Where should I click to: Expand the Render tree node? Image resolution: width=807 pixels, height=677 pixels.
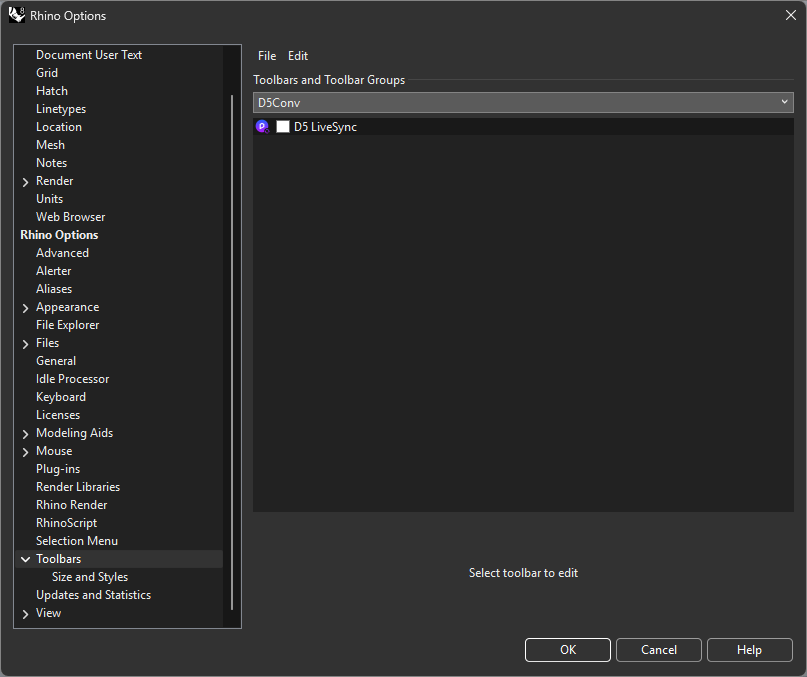pyautogui.click(x=25, y=182)
